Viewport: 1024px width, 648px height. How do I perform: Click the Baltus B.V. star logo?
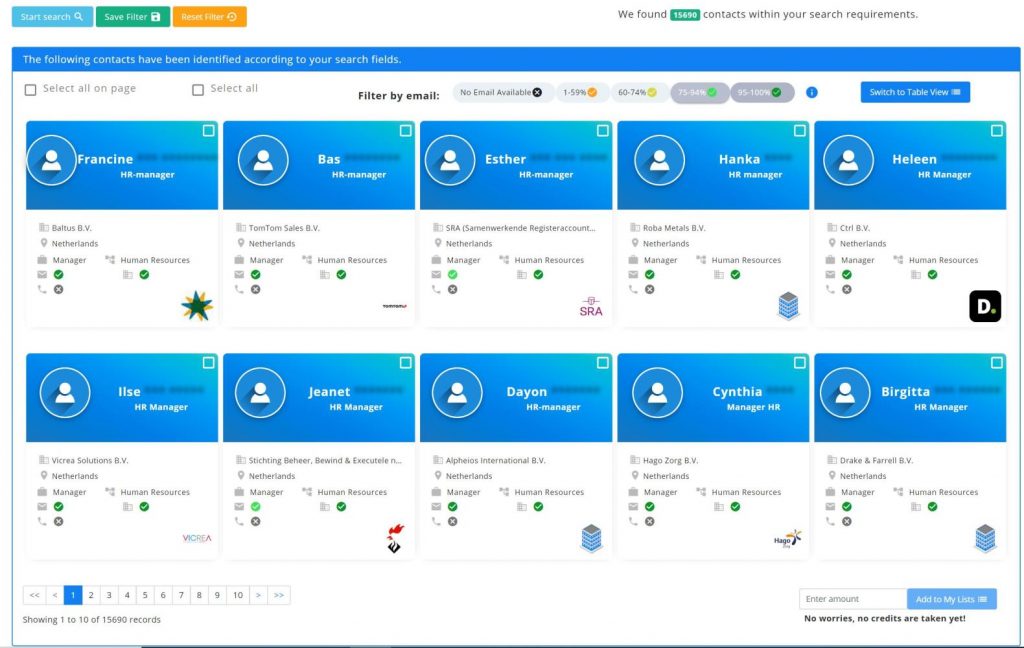pos(197,306)
